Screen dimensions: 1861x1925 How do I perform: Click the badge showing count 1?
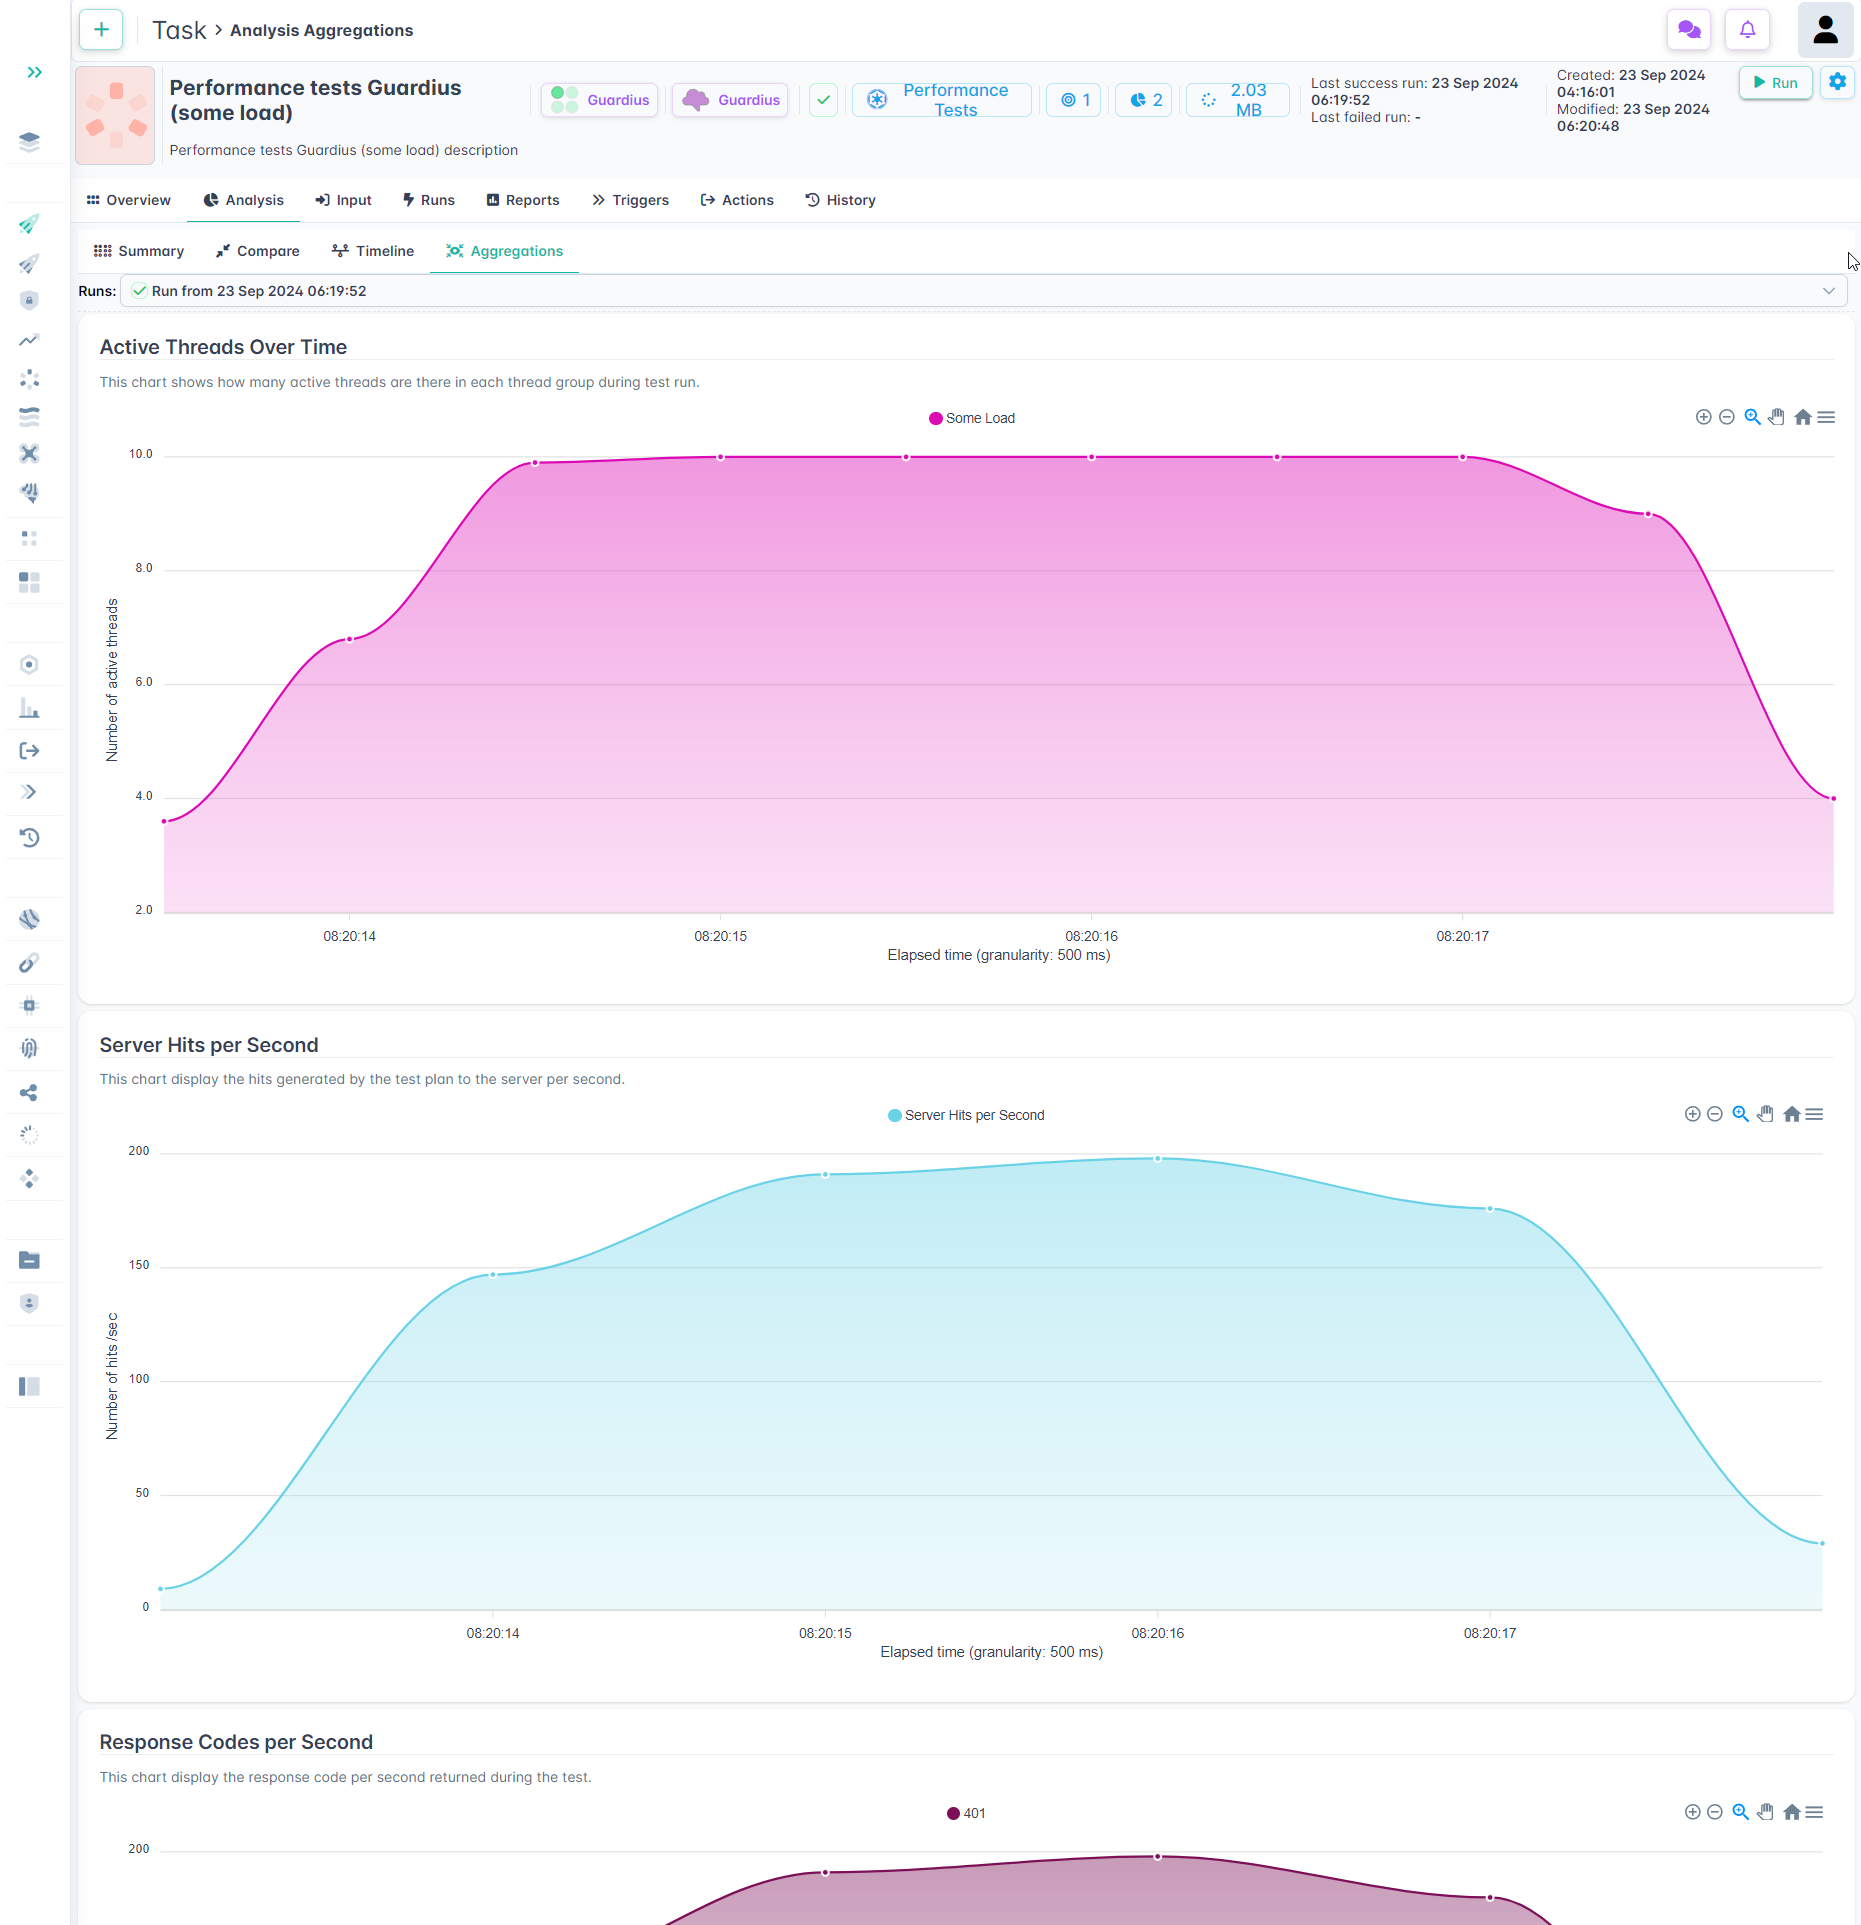[x=1074, y=100]
